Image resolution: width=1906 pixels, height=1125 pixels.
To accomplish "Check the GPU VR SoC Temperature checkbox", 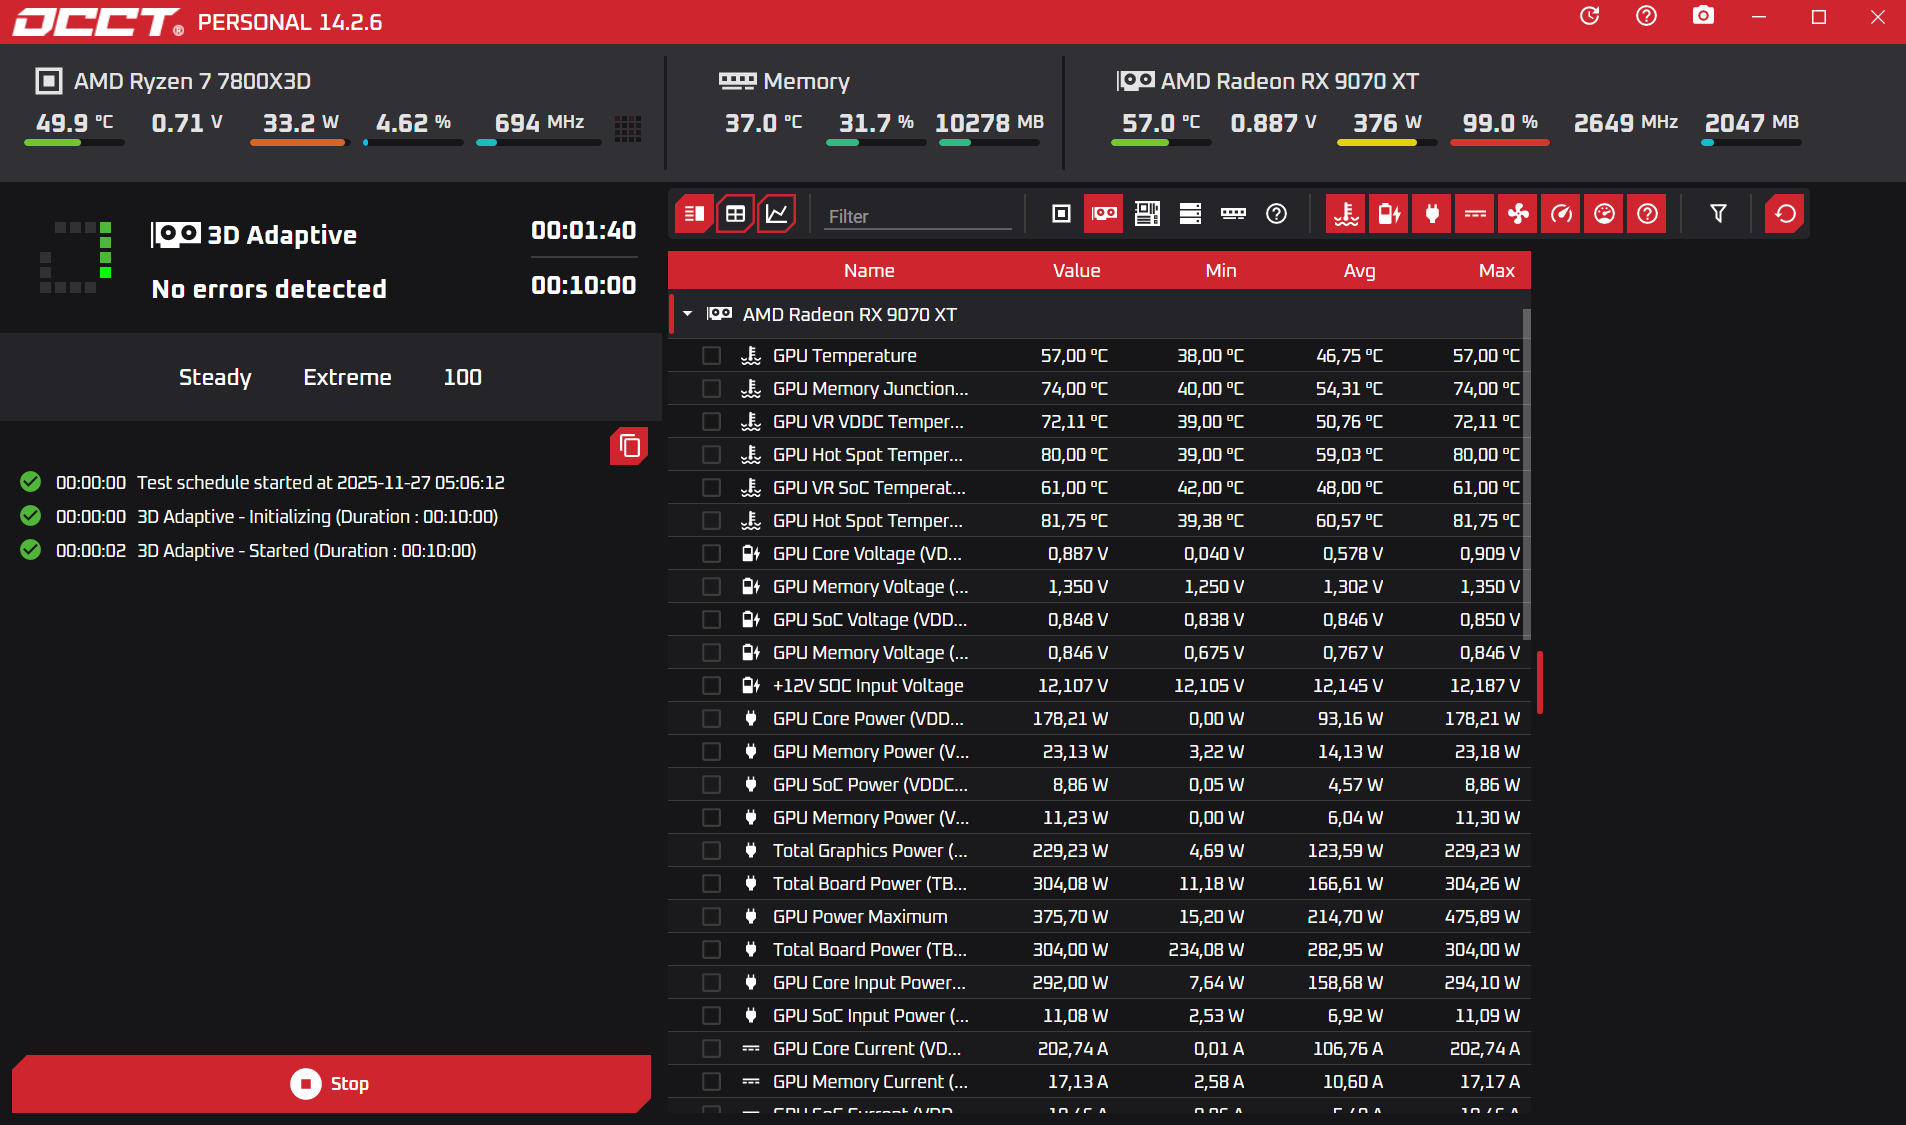I will (711, 488).
